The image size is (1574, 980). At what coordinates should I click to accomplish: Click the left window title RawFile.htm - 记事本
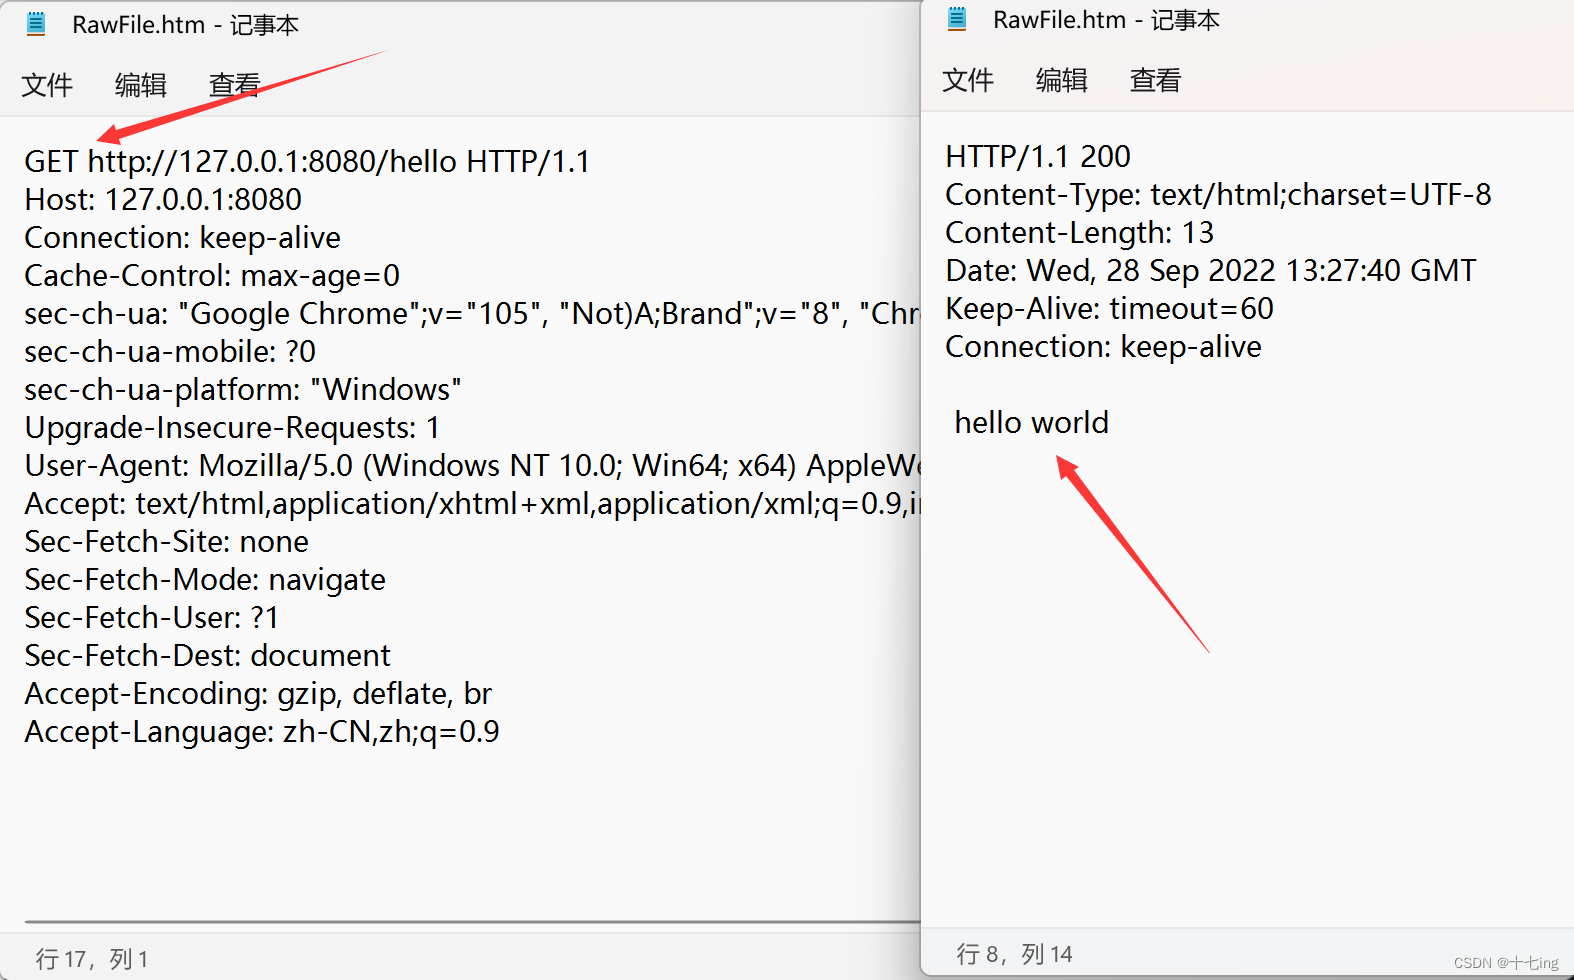click(x=185, y=25)
